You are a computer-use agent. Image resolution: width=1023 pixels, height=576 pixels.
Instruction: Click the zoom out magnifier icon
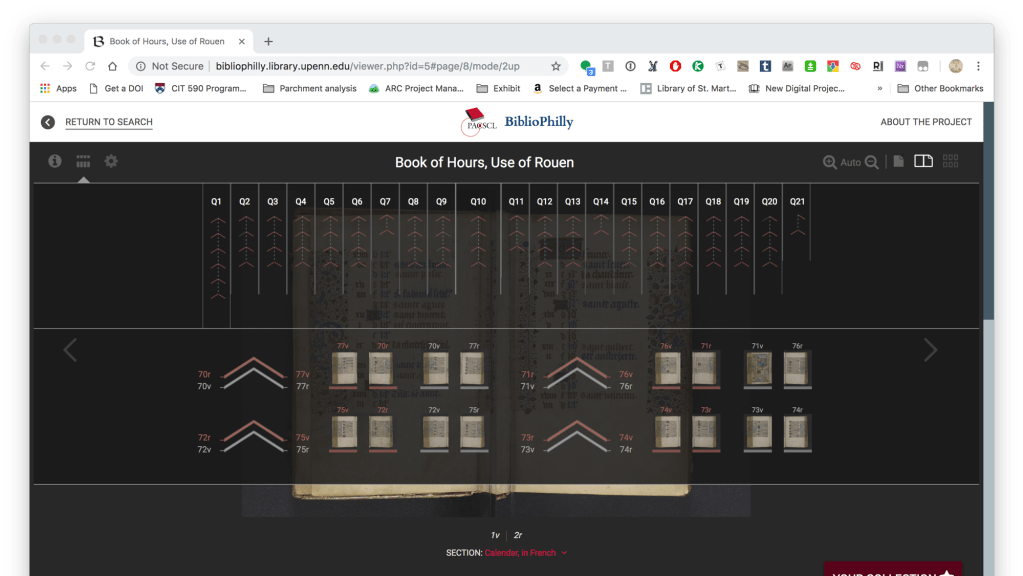[x=872, y=162]
